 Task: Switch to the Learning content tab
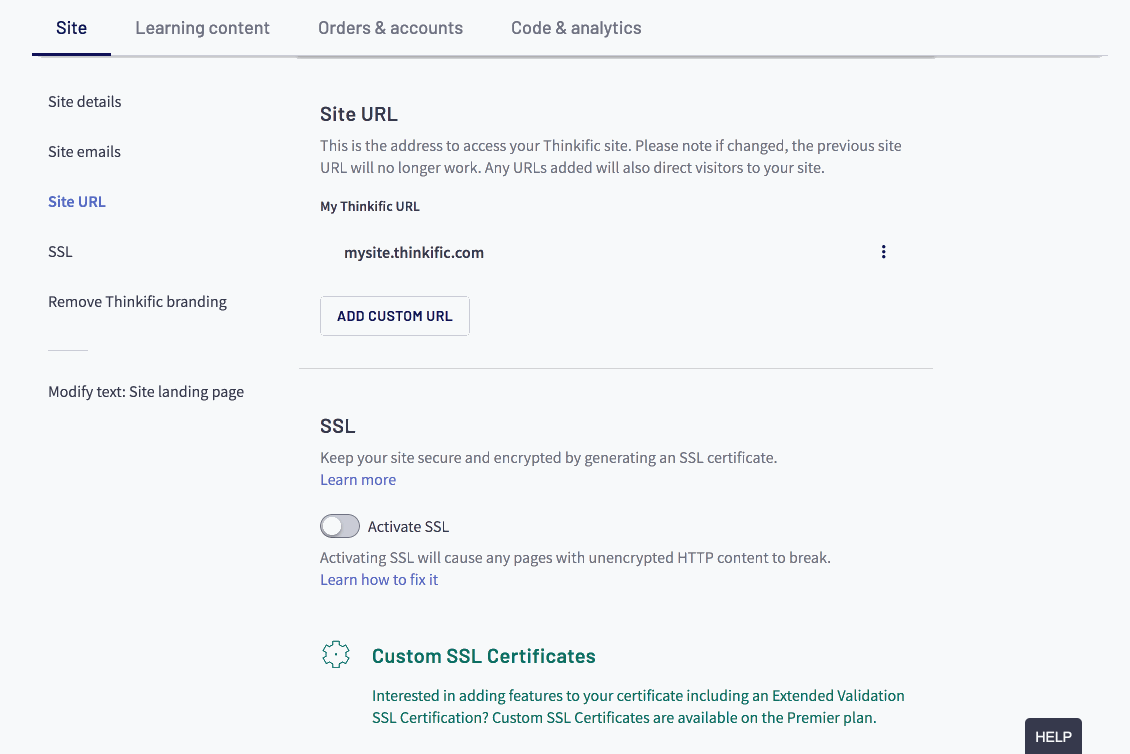[x=203, y=28]
